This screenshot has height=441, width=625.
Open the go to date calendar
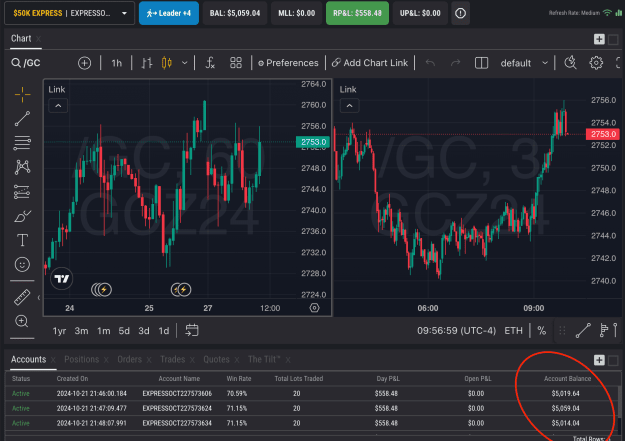coord(192,331)
